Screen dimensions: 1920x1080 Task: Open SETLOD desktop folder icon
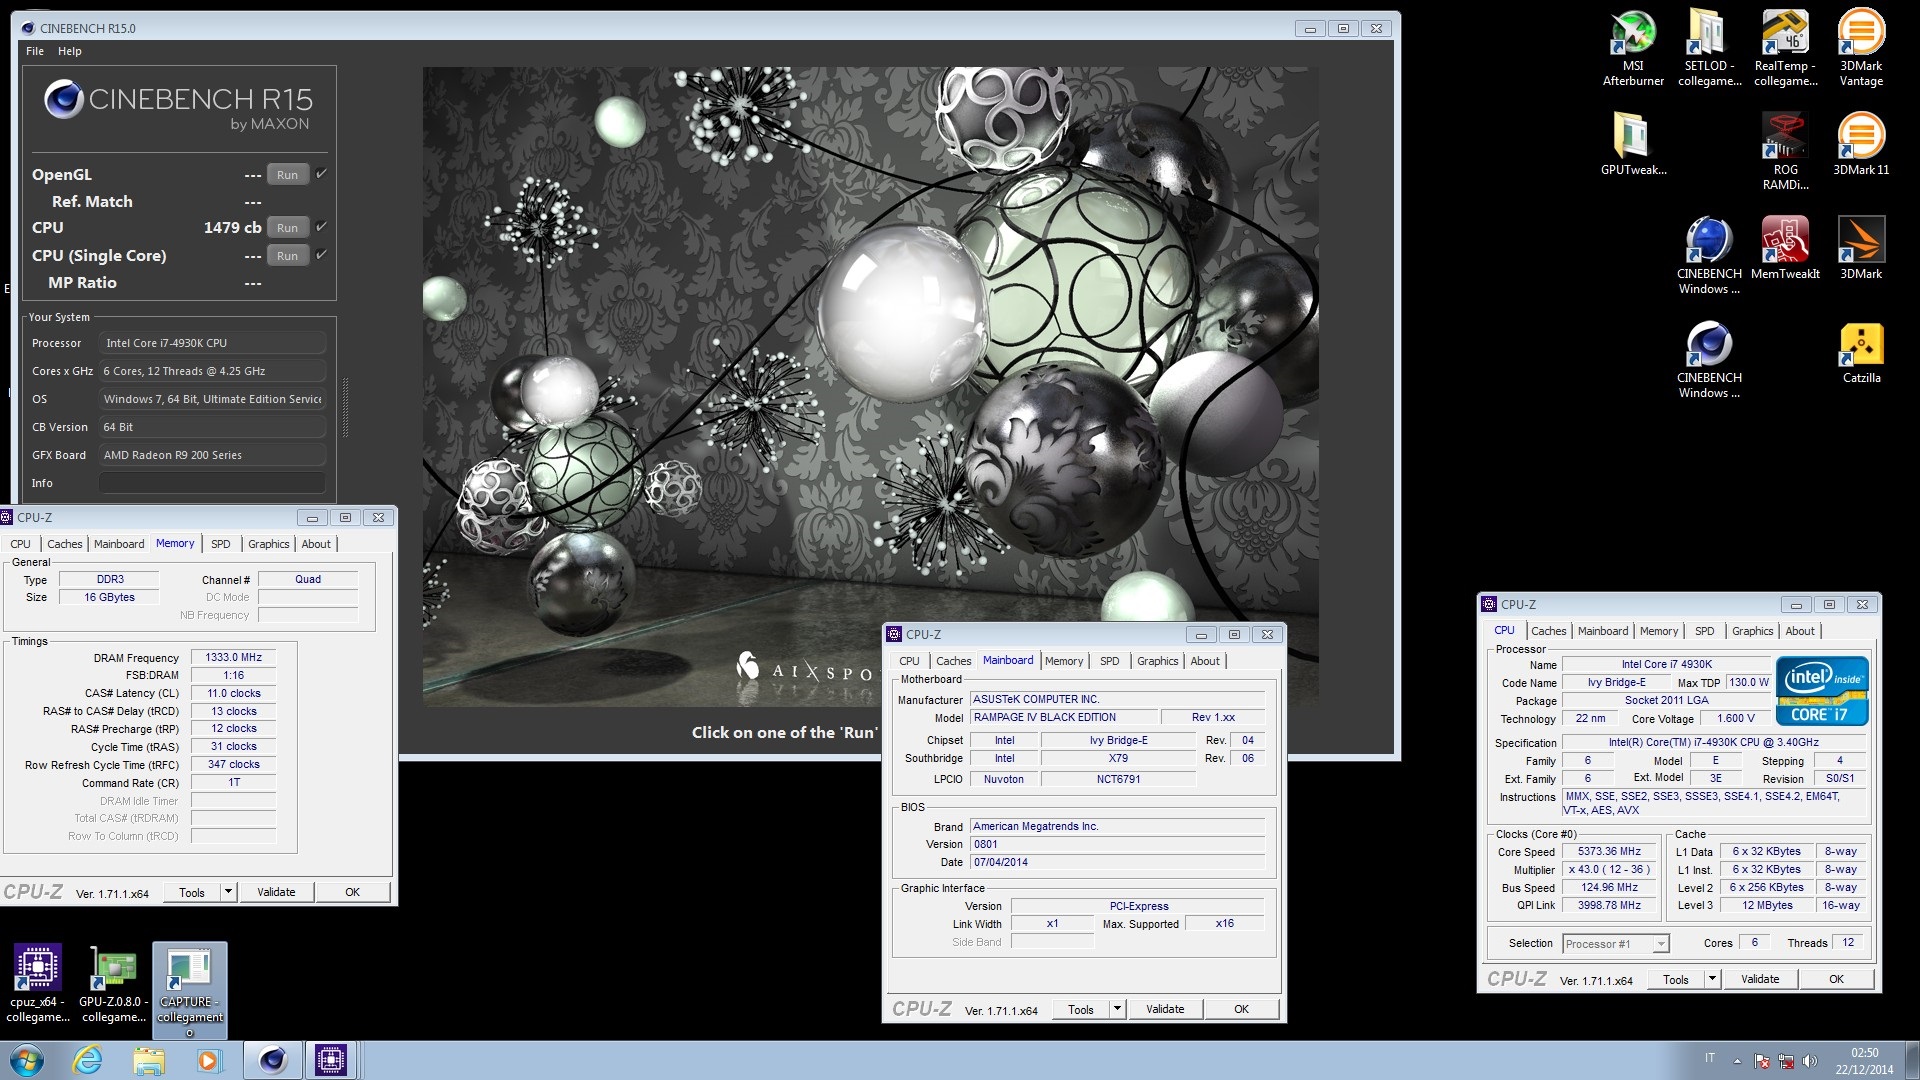(x=1709, y=47)
